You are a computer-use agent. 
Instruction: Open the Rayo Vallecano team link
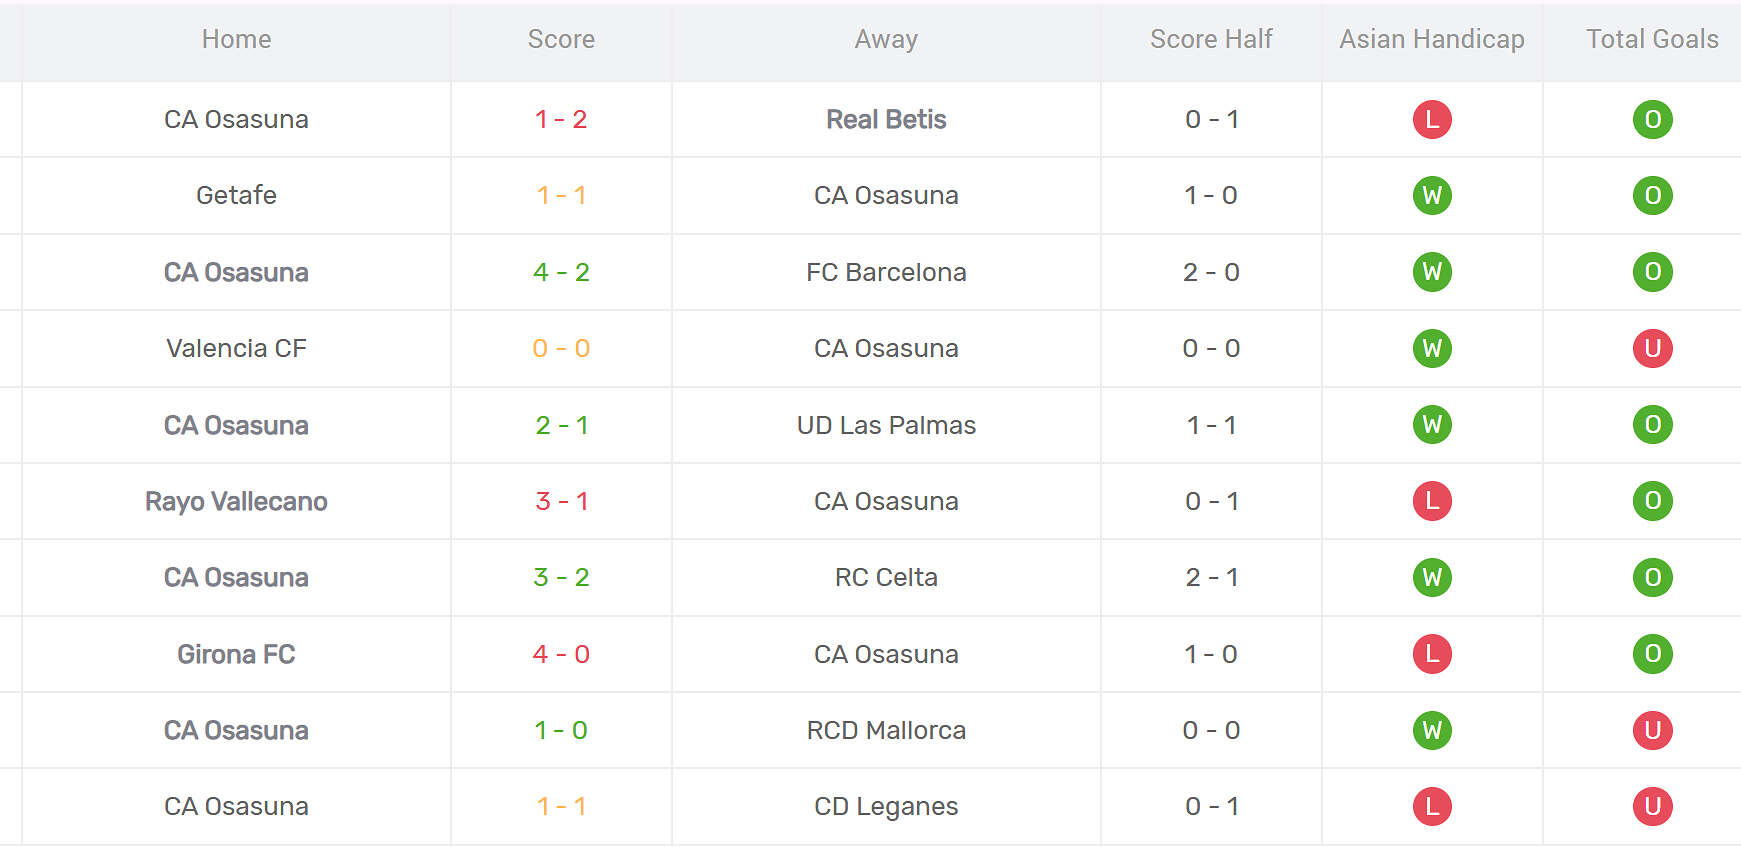(236, 501)
